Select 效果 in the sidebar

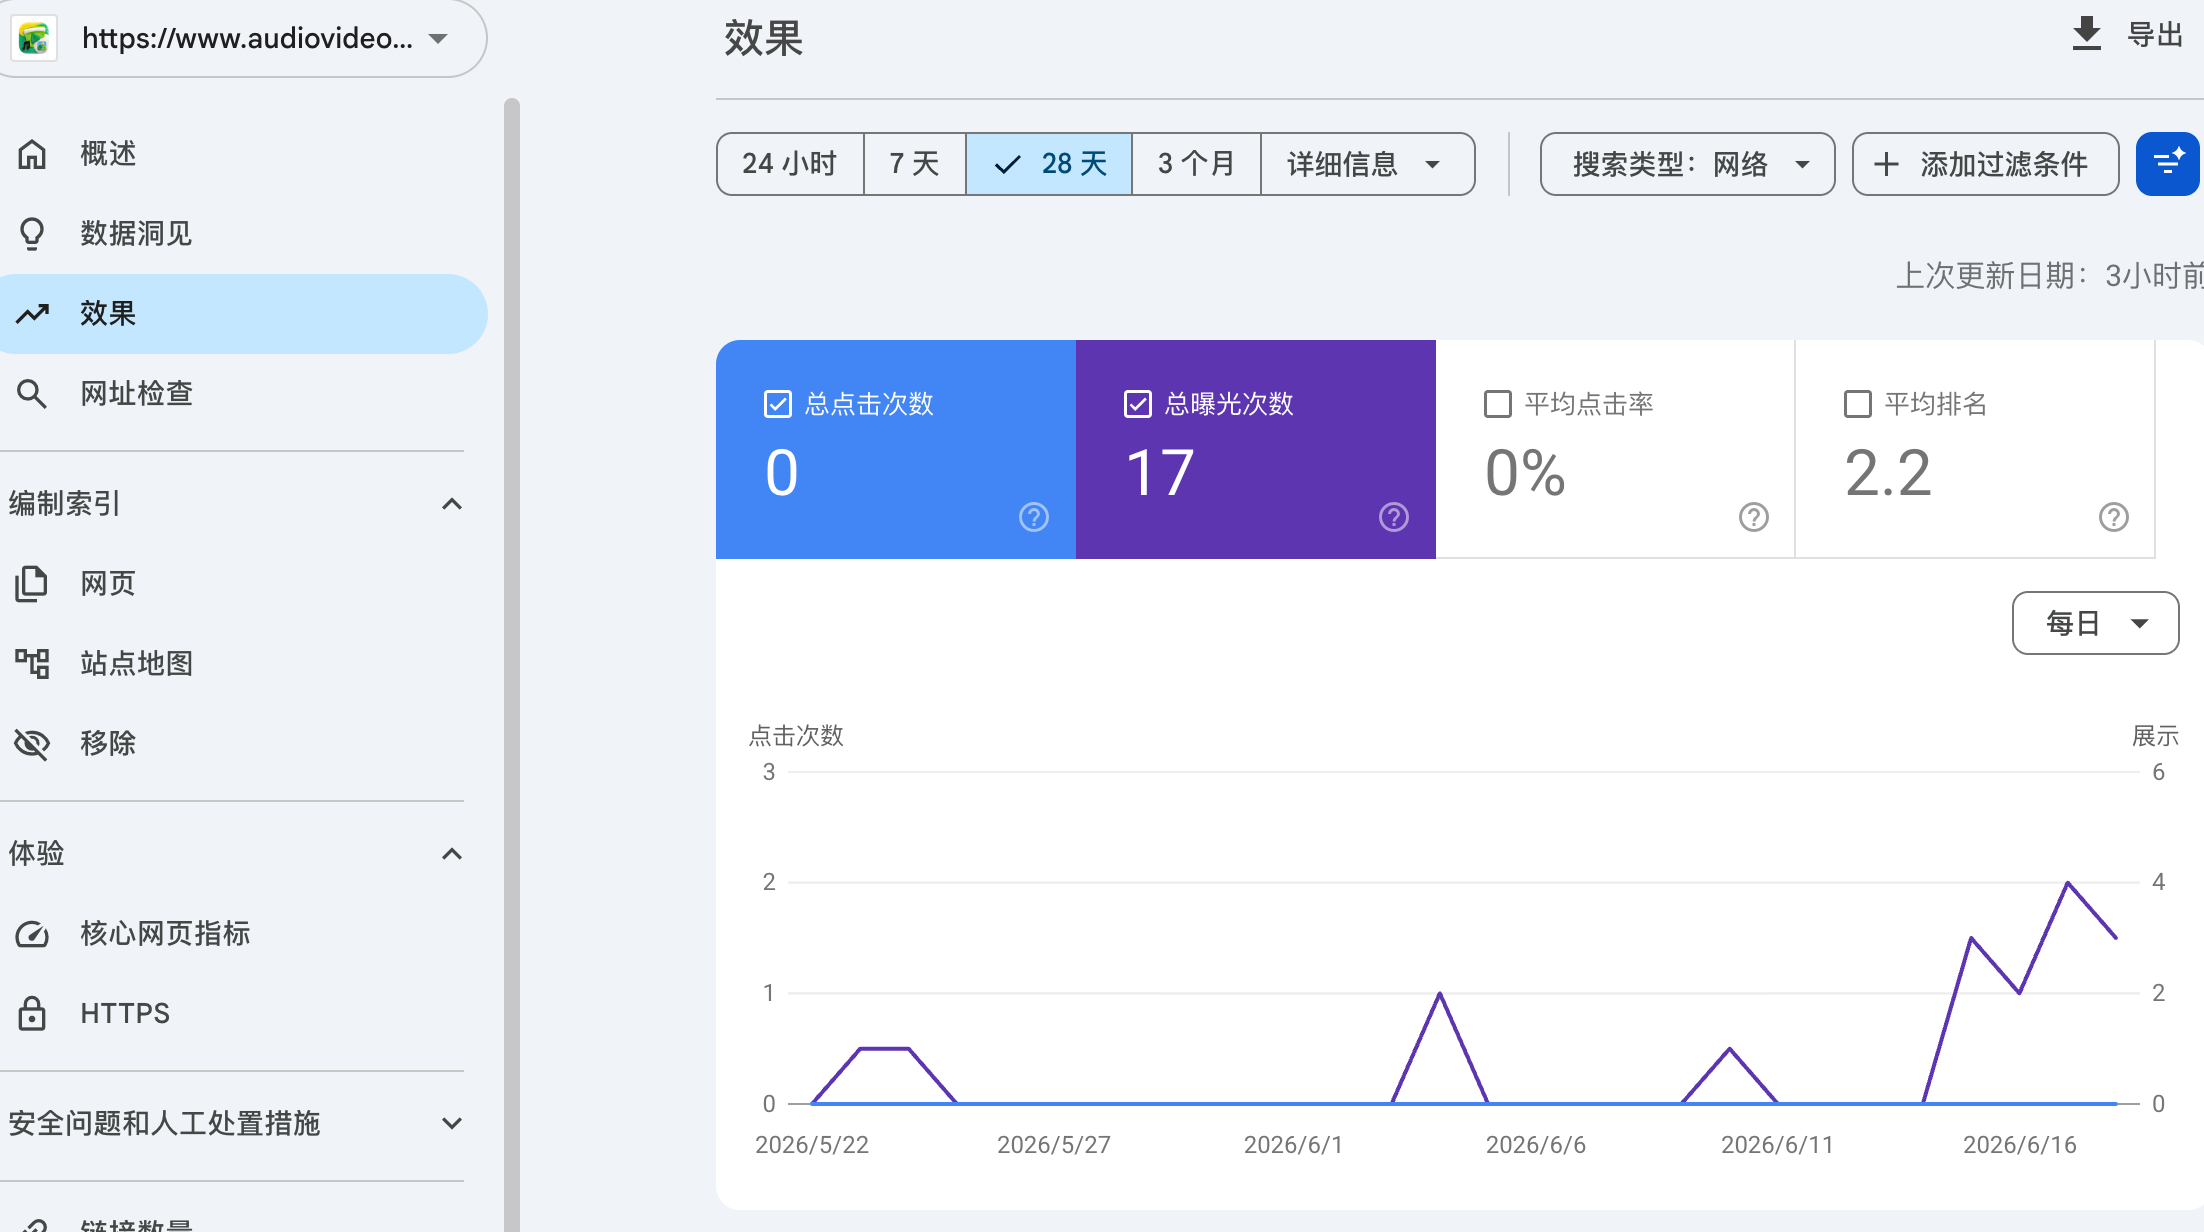coord(244,314)
